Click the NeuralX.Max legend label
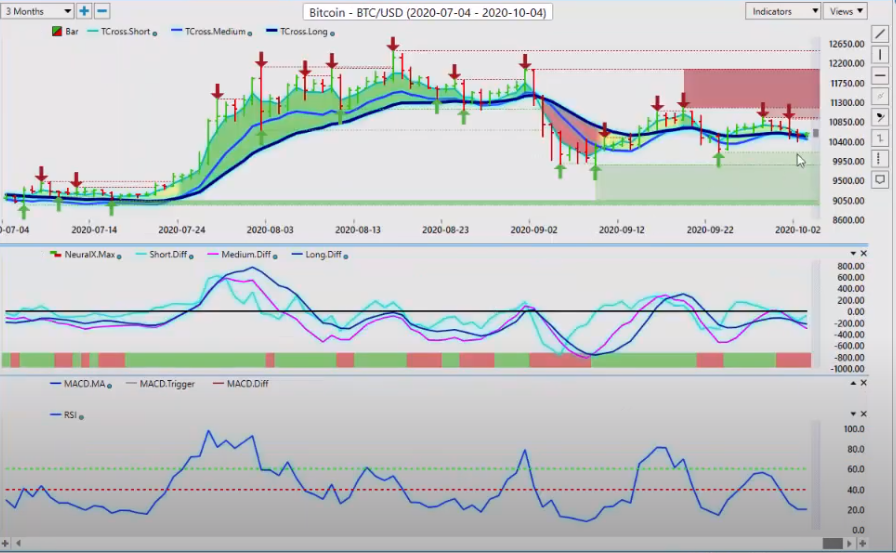This screenshot has height=553, width=896. click(x=90, y=254)
